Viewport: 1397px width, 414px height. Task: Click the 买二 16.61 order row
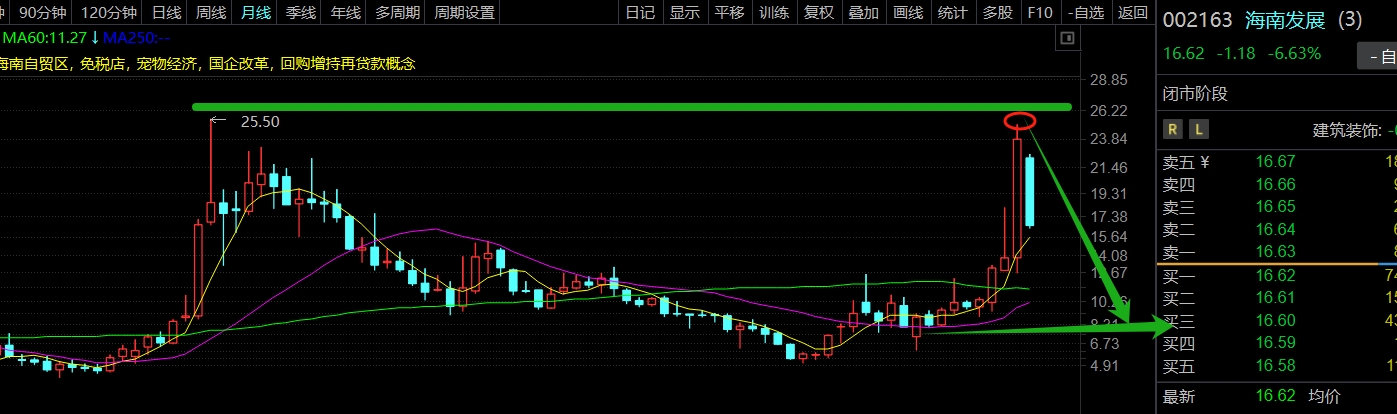[x=1279, y=297]
